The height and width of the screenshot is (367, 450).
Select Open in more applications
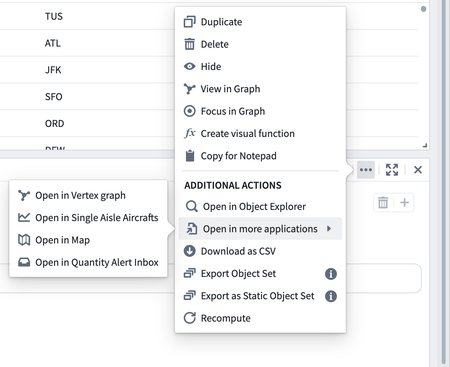click(260, 229)
